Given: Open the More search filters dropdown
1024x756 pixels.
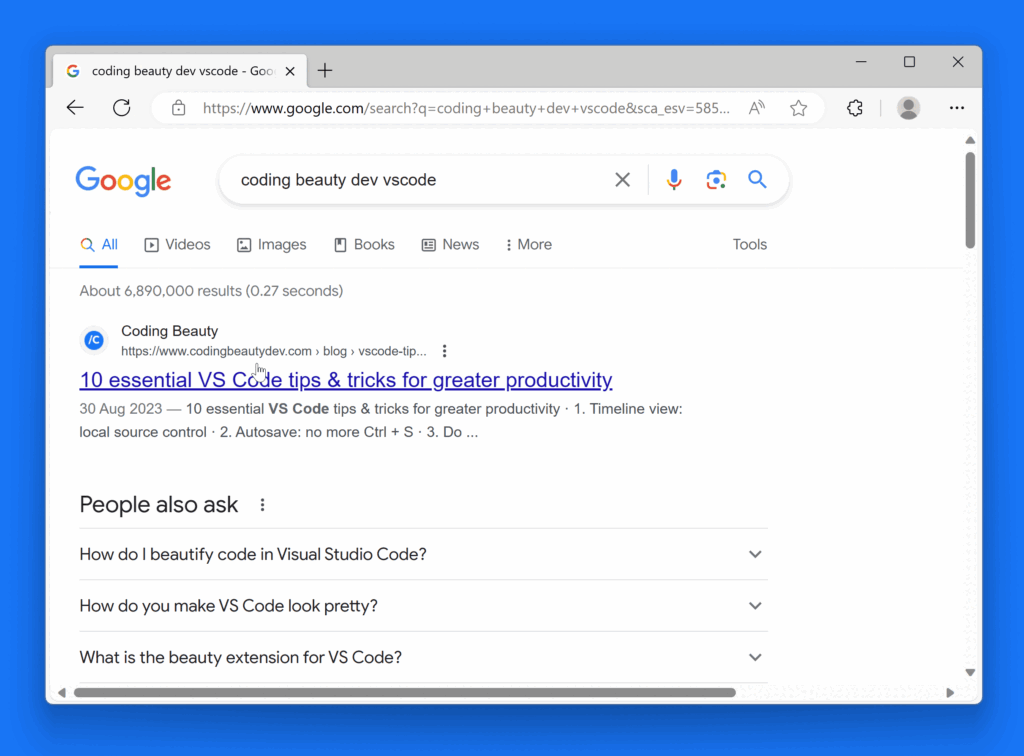Looking at the screenshot, I should (x=528, y=245).
